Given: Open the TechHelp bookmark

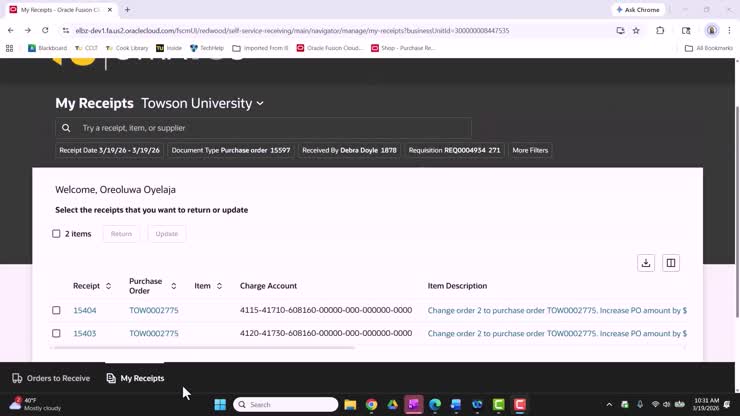Looking at the screenshot, I should pos(207,48).
